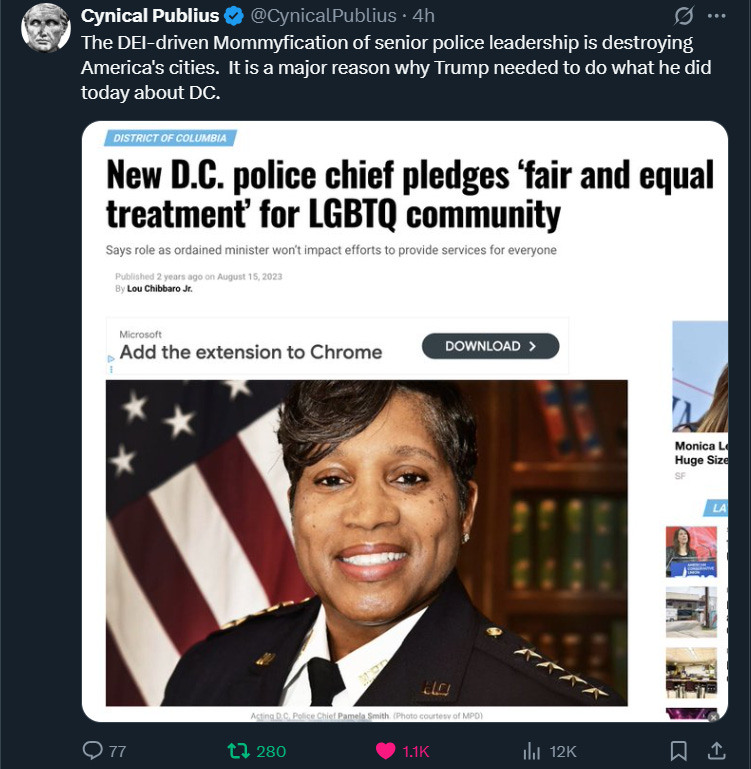Viewport: 751px width, 769px height.
Task: Open Cynical Publius profile avatar
Action: [46, 28]
